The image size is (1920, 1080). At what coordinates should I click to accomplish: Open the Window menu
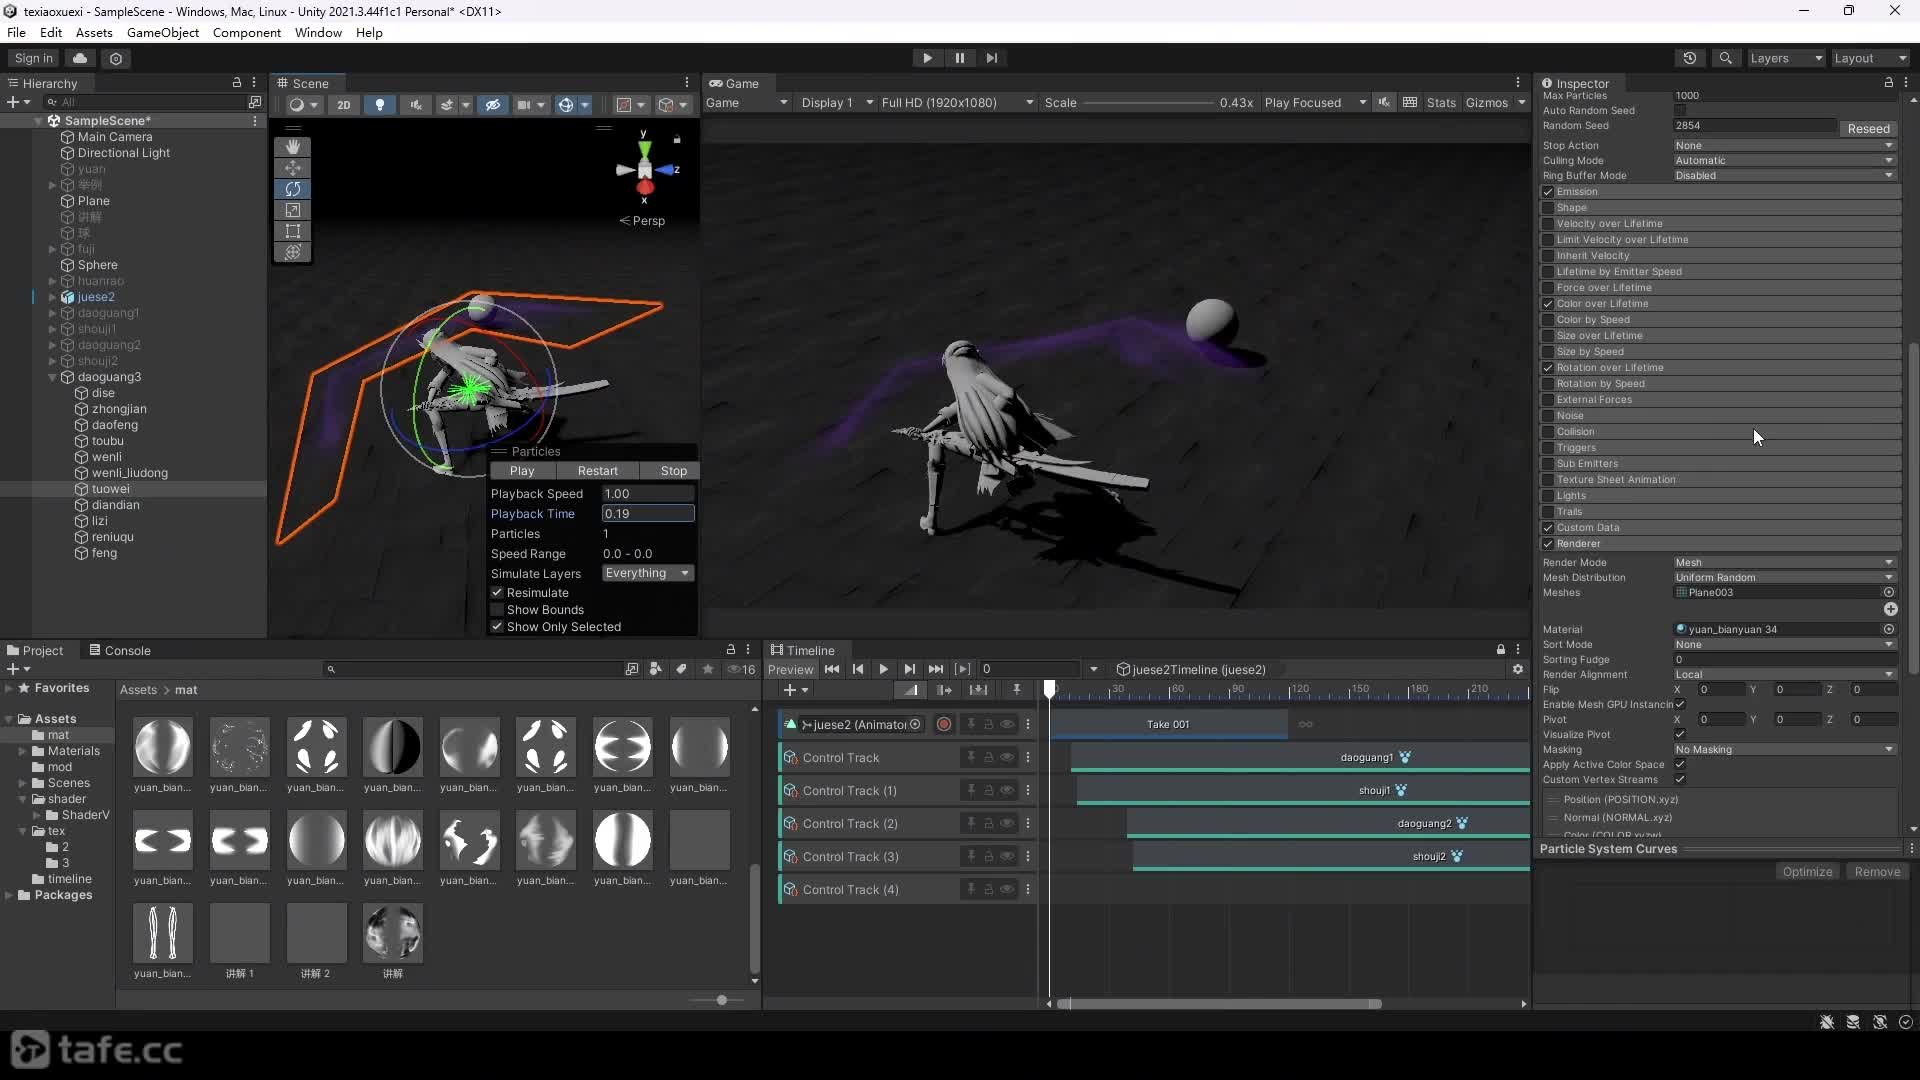318,33
